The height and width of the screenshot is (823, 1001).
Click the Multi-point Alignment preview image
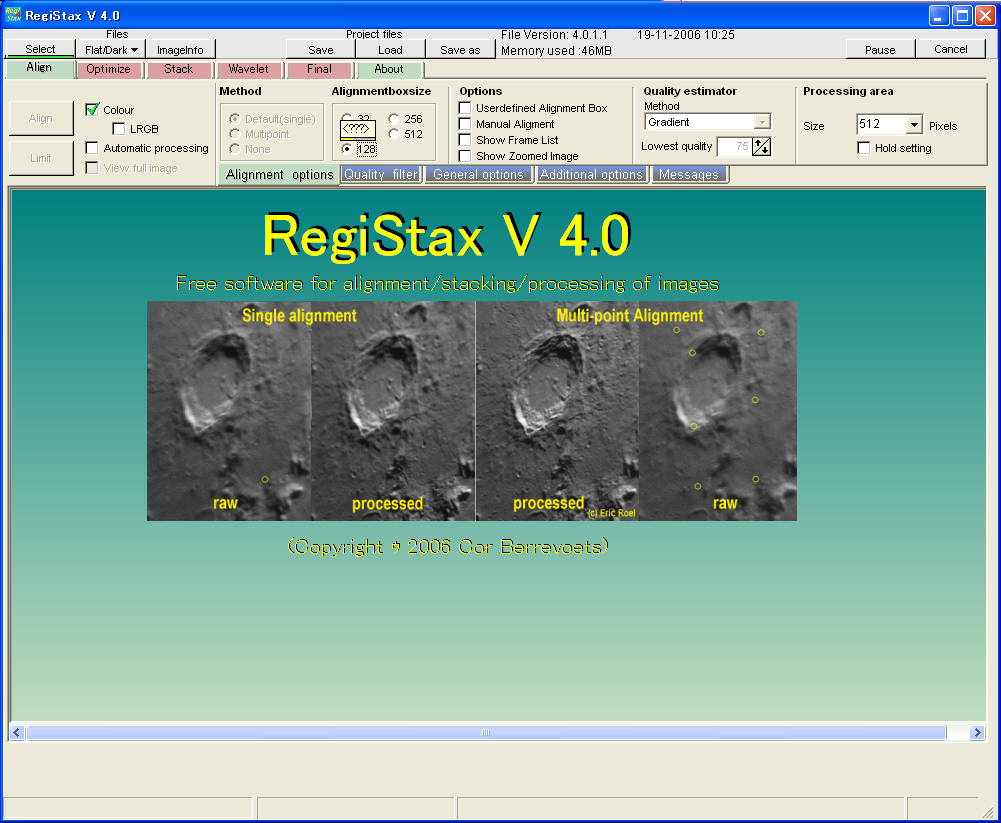[x=636, y=411]
